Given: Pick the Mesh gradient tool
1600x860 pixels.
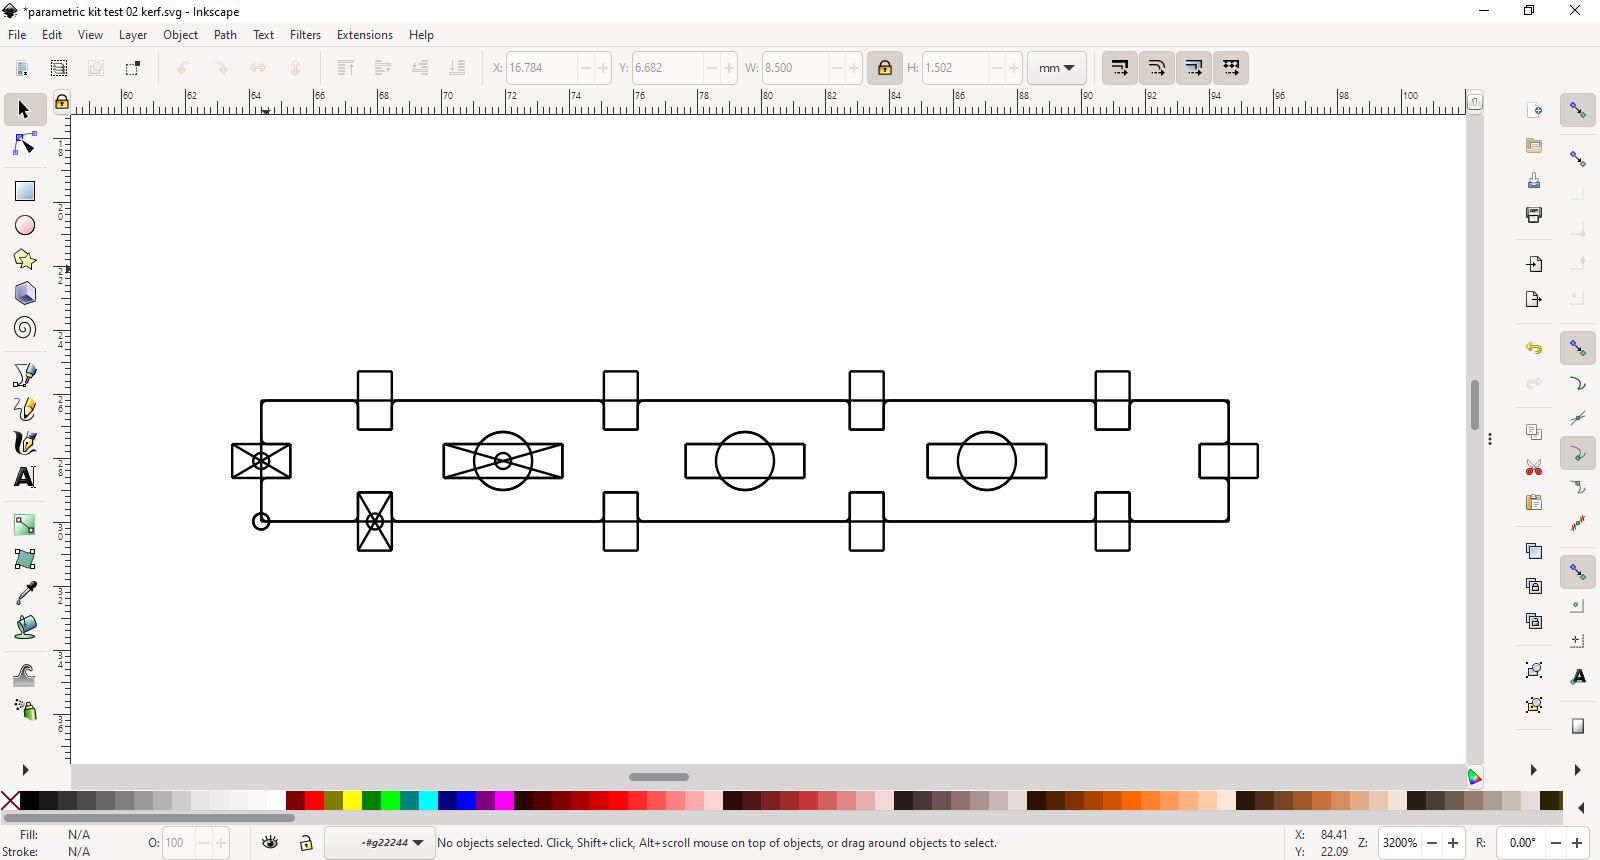Looking at the screenshot, I should (25, 559).
